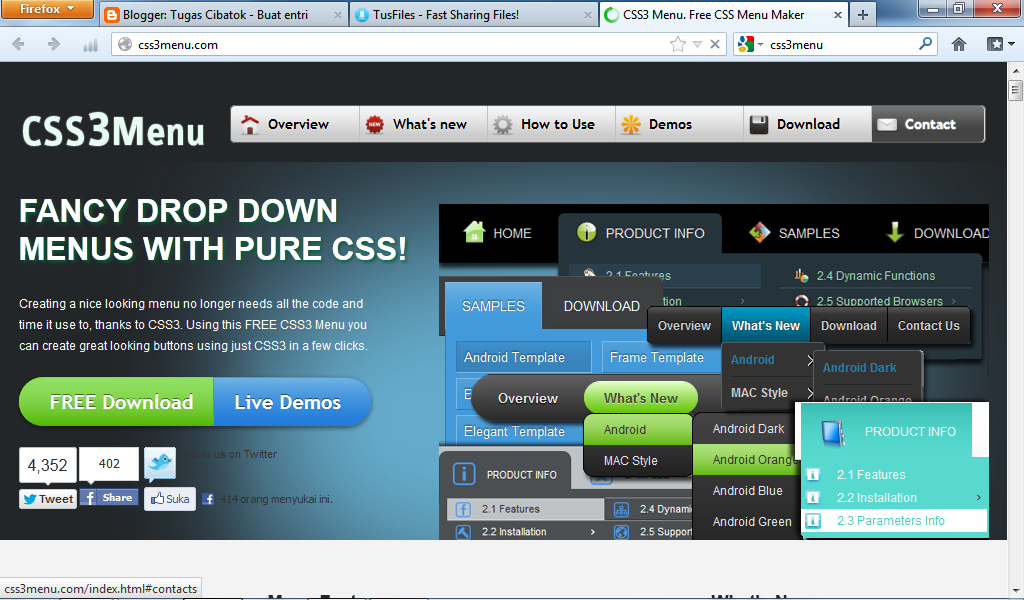Viewport: 1024px width, 600px height.
Task: Click the red New badge icon
Action: (374, 124)
